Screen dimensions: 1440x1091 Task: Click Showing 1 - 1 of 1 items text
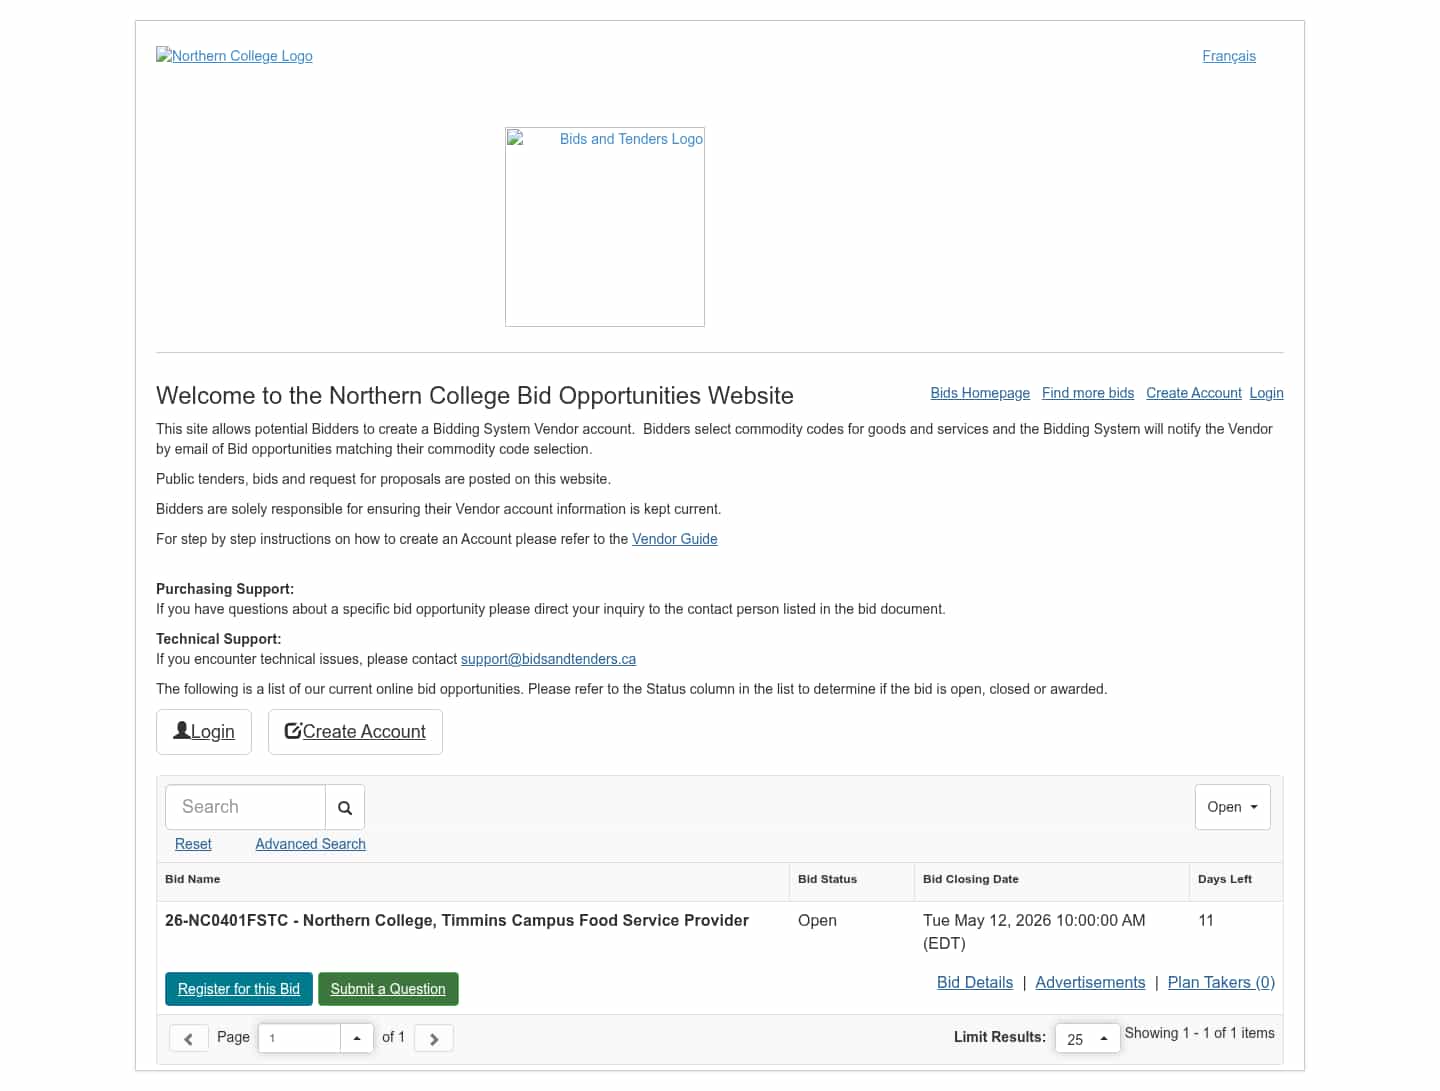coord(1199,1033)
